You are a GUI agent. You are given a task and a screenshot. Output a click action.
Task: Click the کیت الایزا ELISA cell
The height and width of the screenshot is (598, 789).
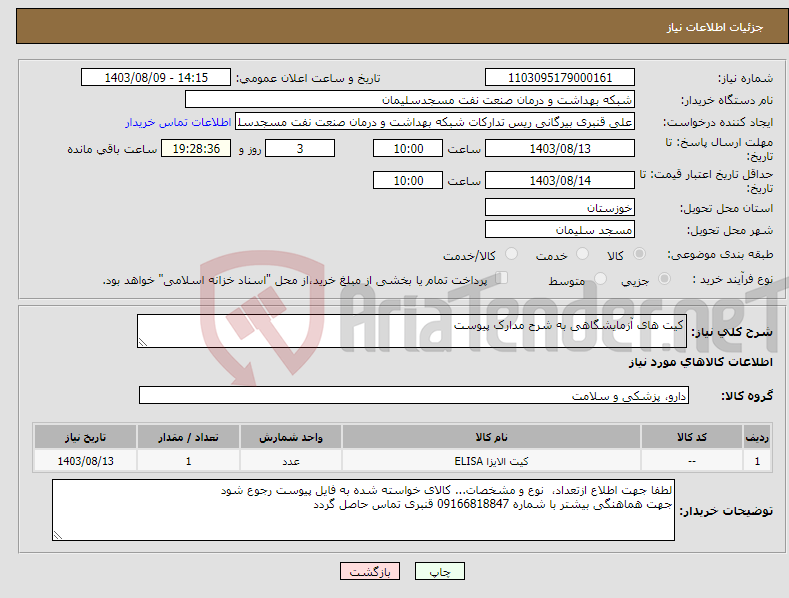click(491, 461)
